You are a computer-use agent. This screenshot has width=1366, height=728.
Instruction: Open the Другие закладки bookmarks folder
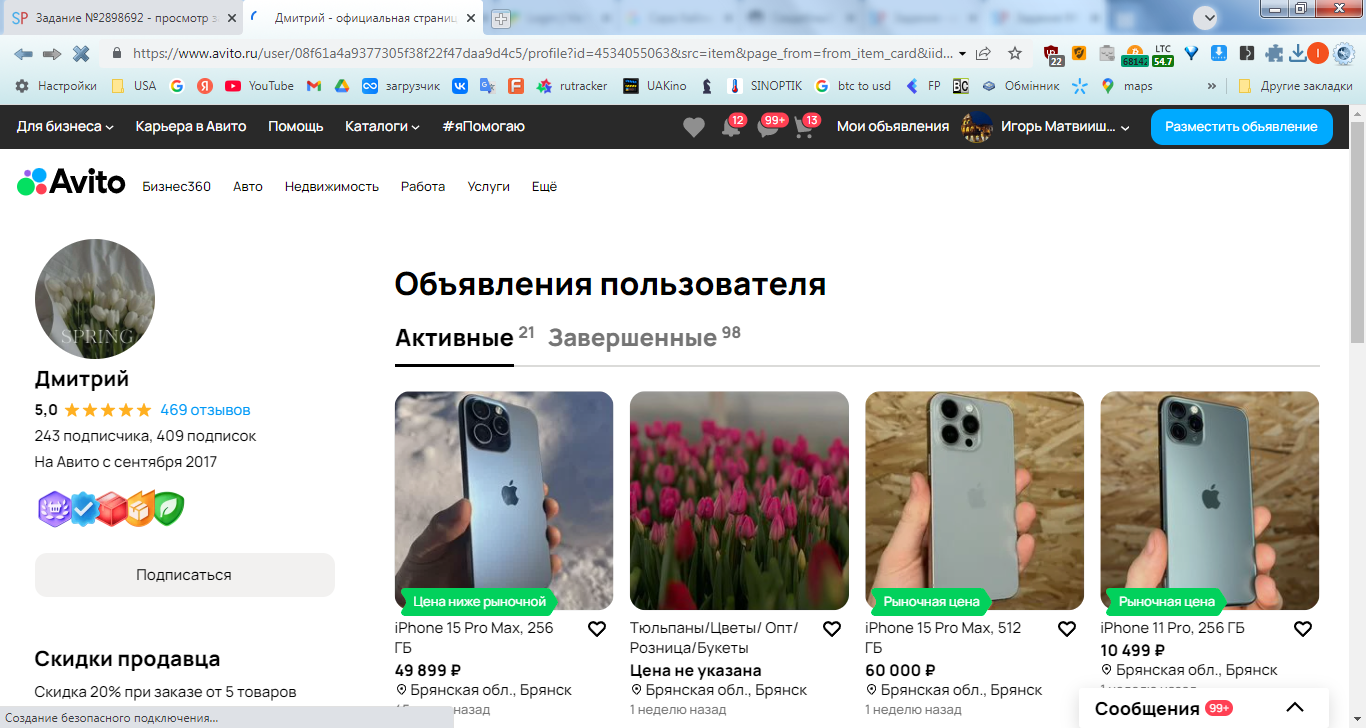[x=1295, y=86]
